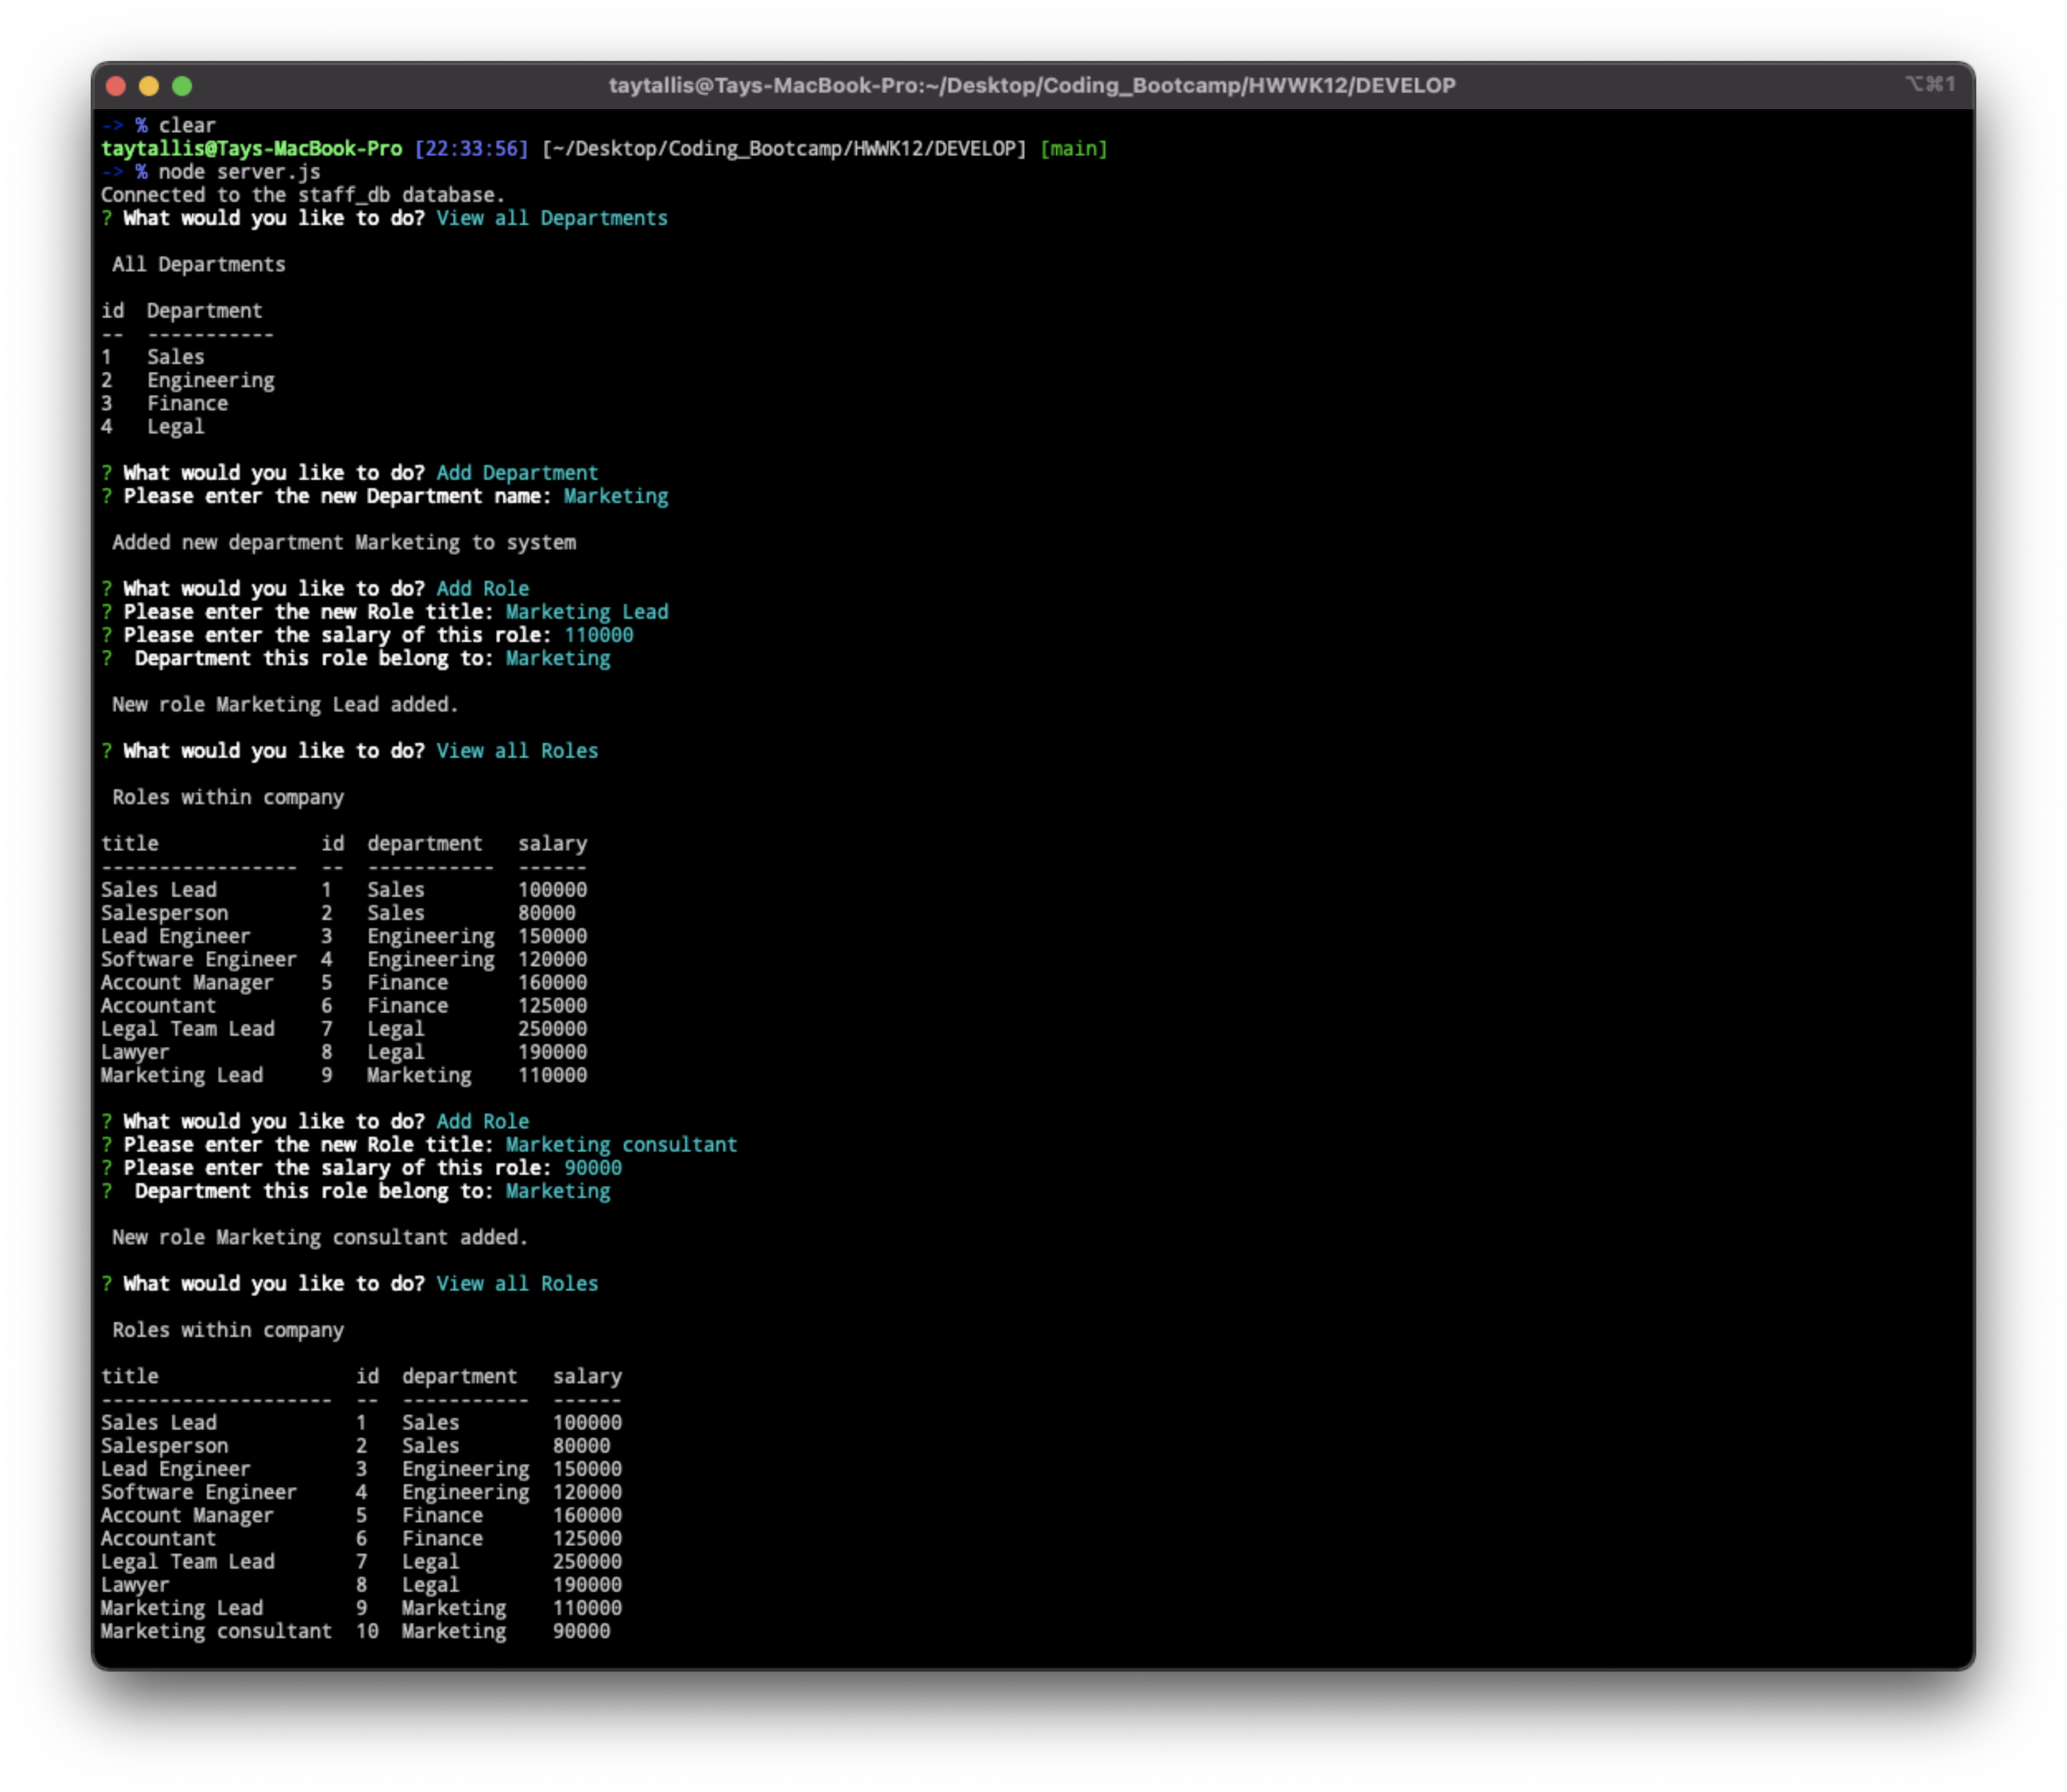Click the 'View all Roles' answer text
The height and width of the screenshot is (1792, 2067).
click(x=516, y=750)
